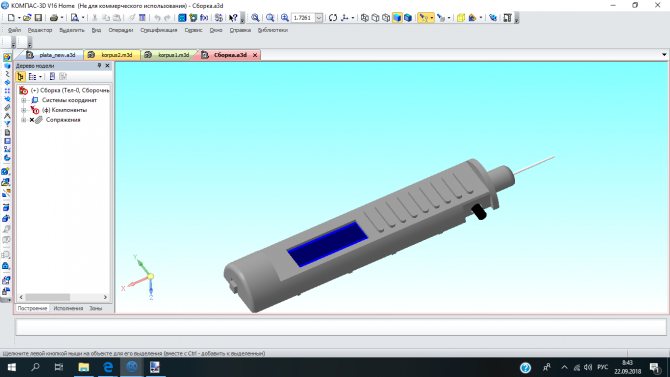Click the new document icon

coord(11,18)
